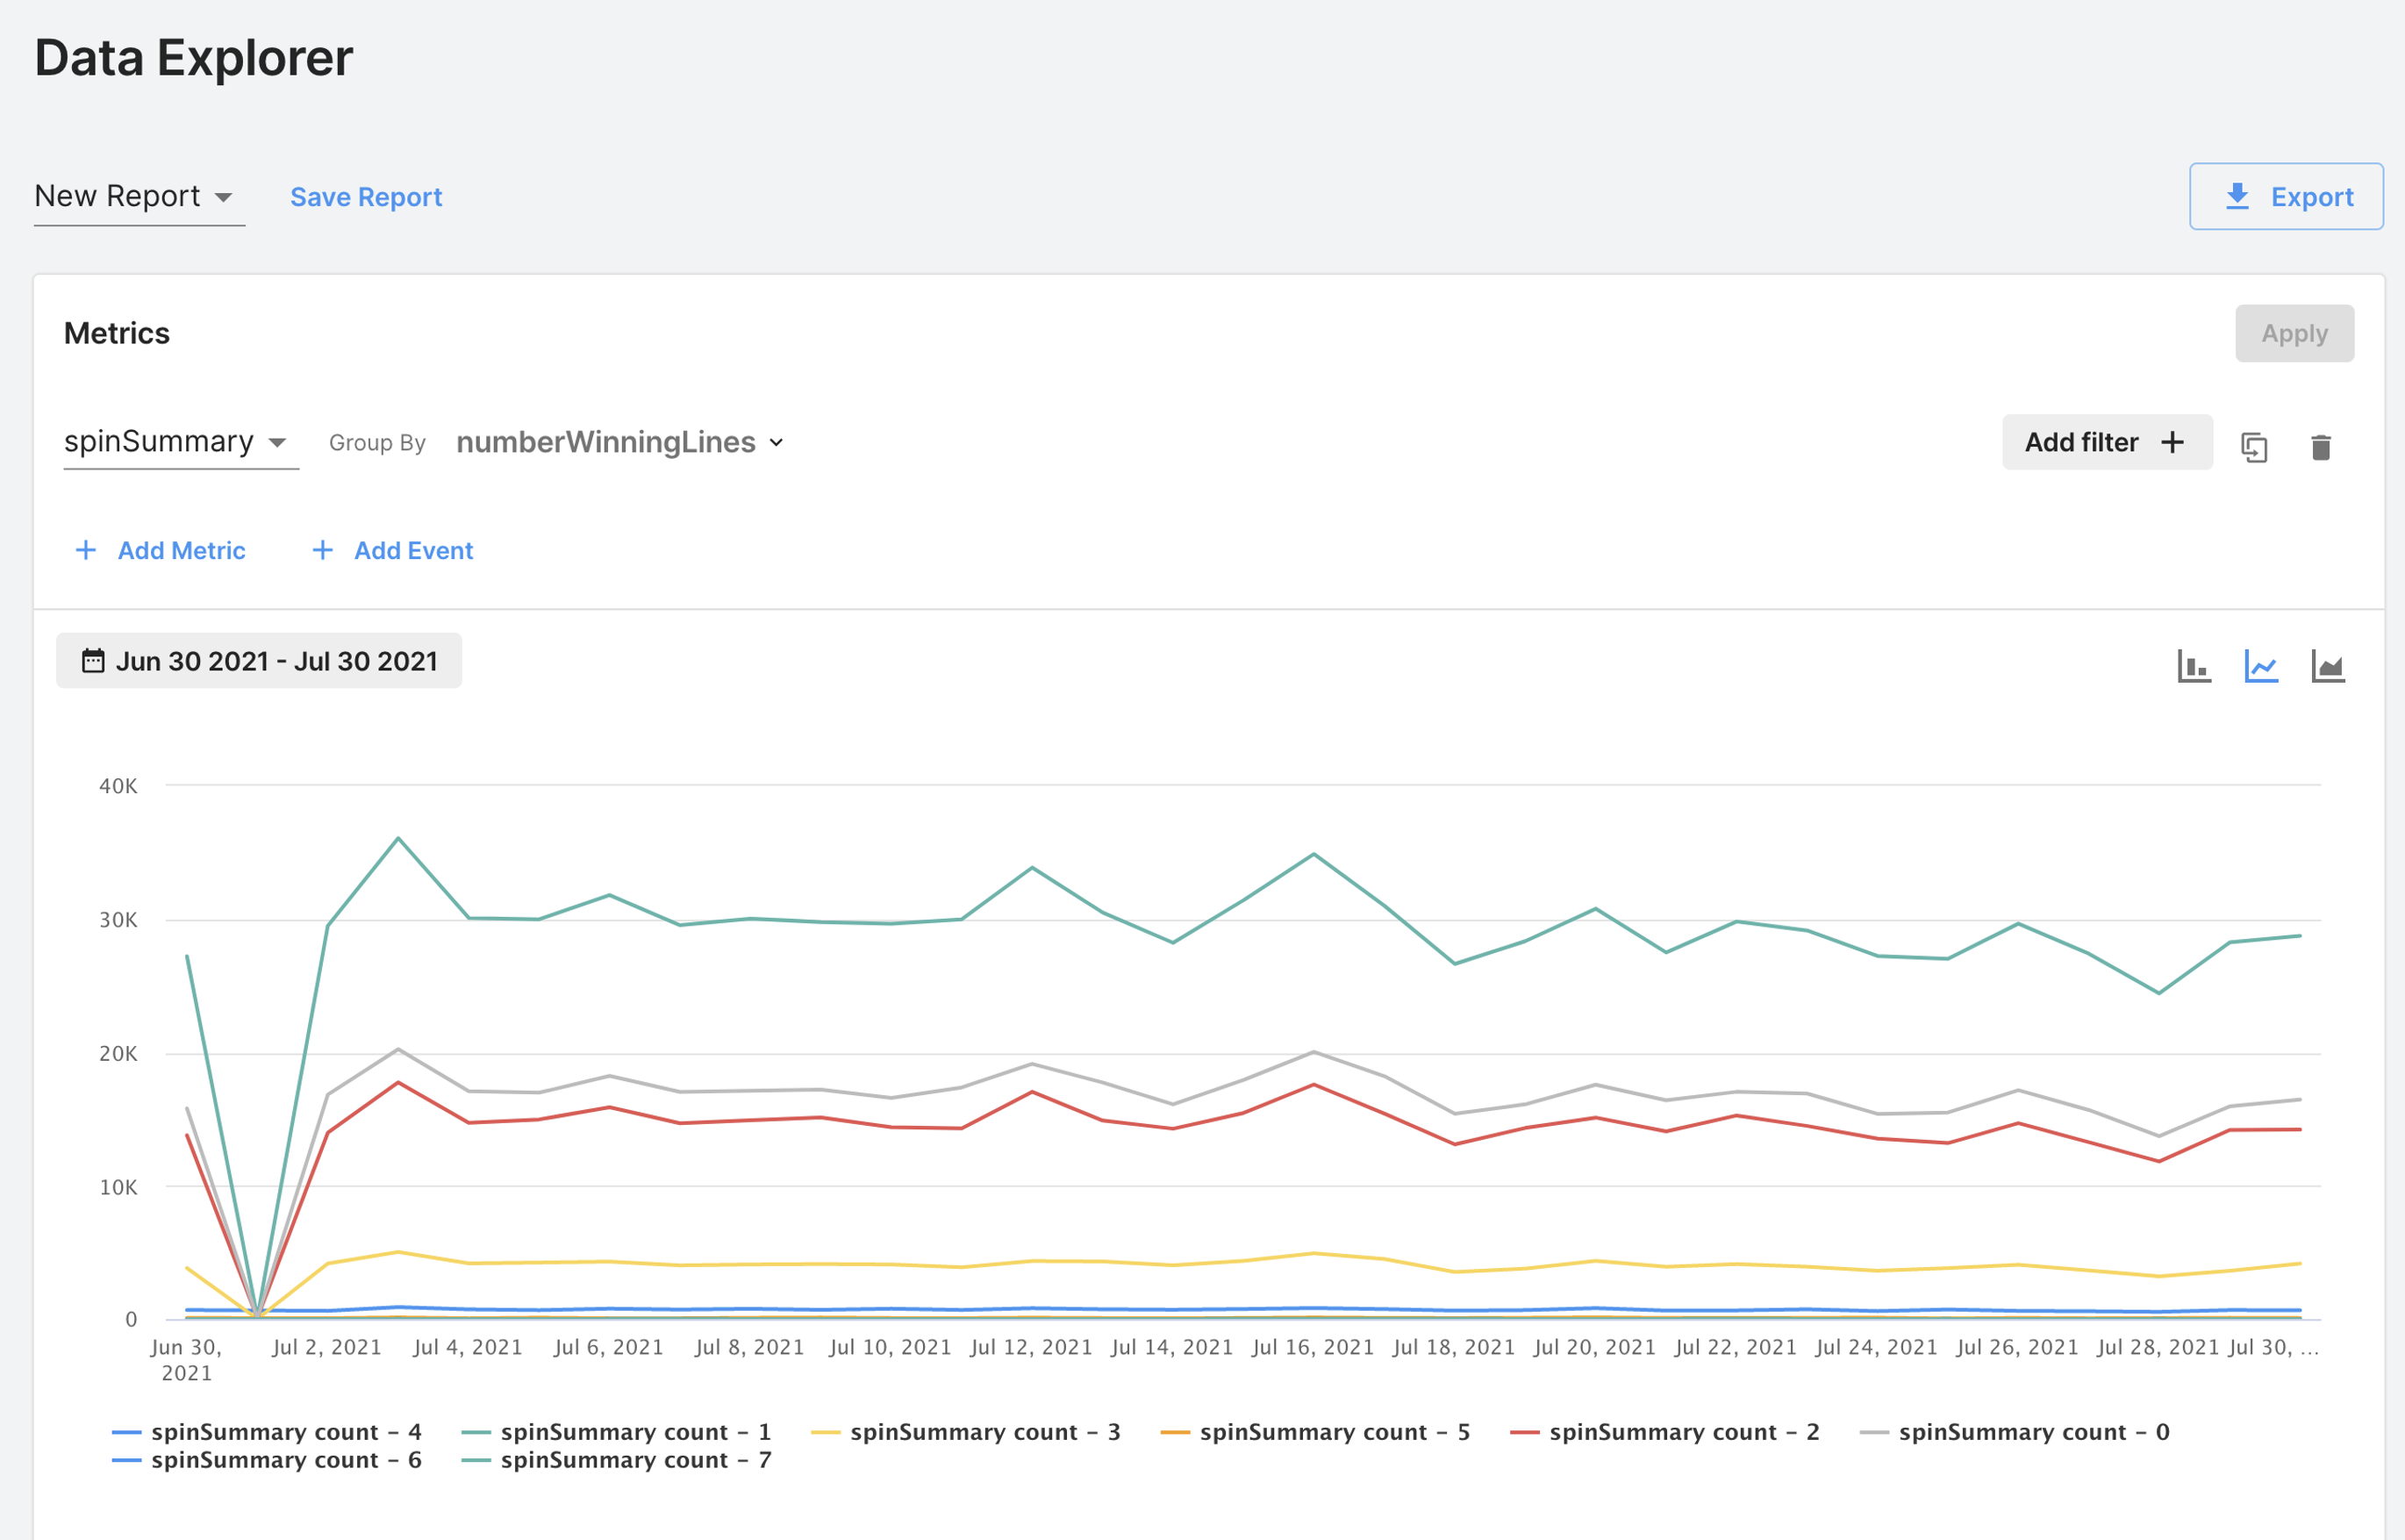
Task: Click the calendar icon in date range
Action: [93, 661]
